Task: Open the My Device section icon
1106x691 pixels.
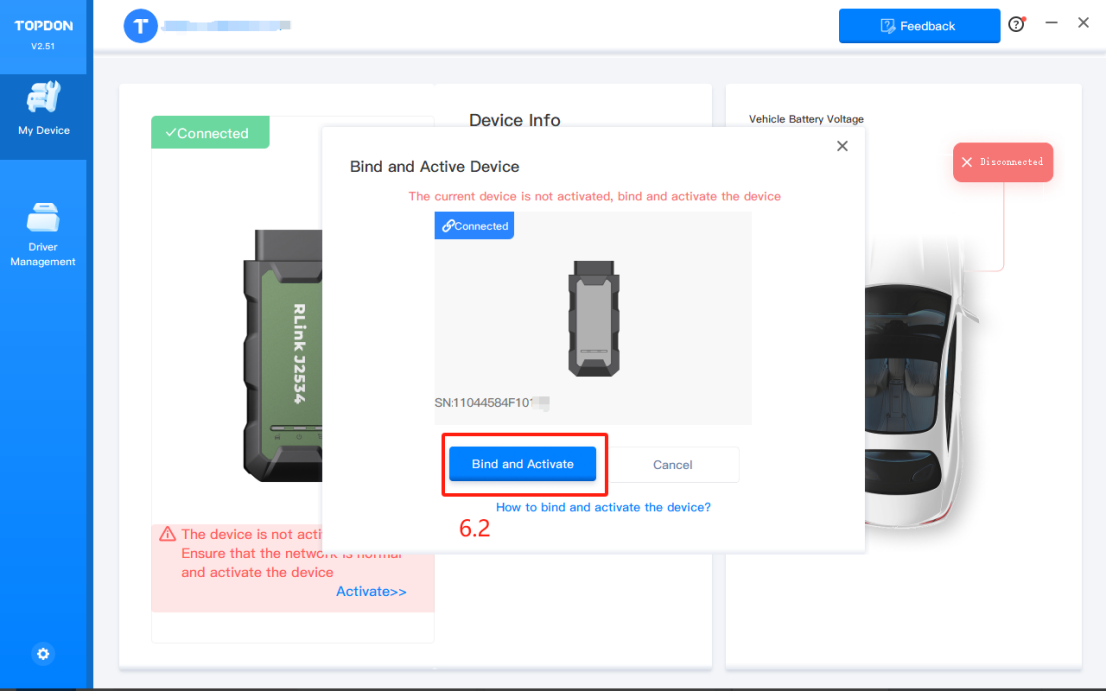Action: [43, 99]
